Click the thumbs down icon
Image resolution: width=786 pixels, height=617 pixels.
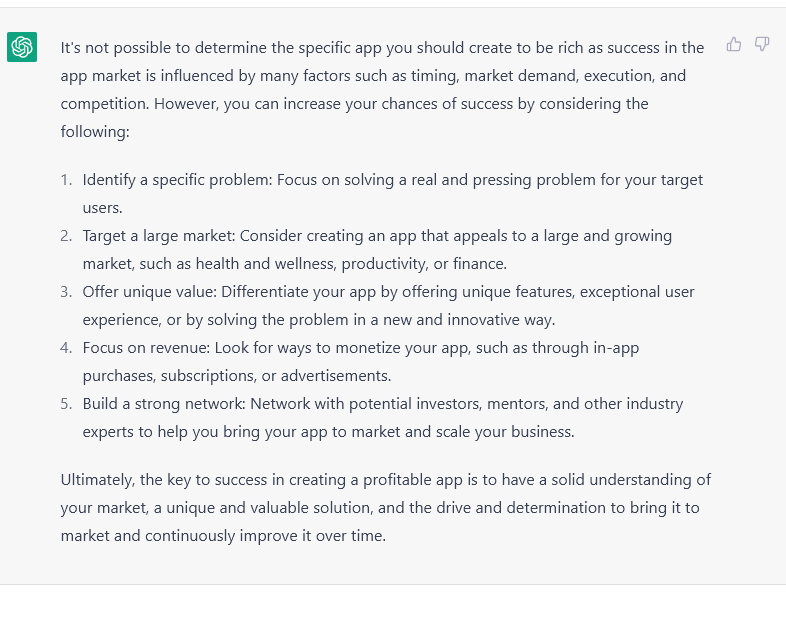pos(762,44)
